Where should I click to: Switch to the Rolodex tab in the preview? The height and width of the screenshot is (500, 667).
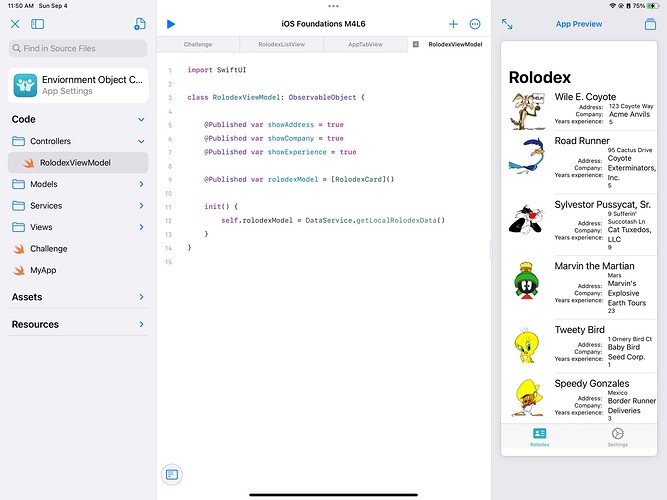(539, 437)
